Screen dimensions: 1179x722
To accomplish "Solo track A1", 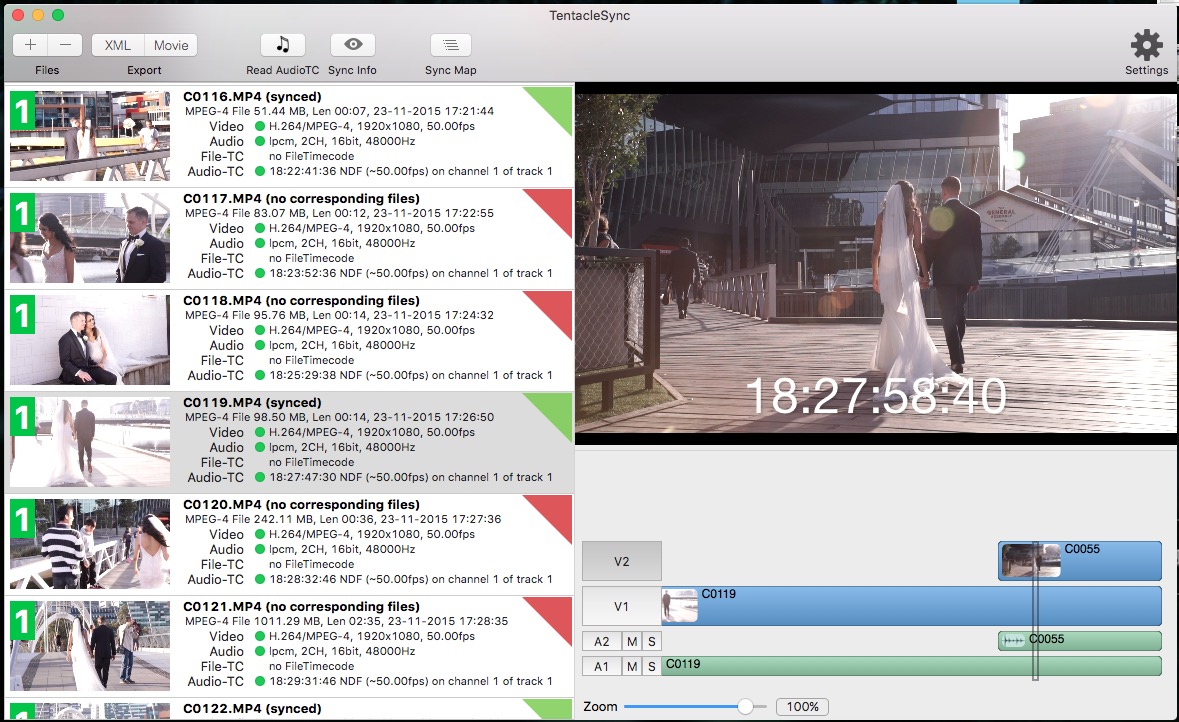I will 652,666.
